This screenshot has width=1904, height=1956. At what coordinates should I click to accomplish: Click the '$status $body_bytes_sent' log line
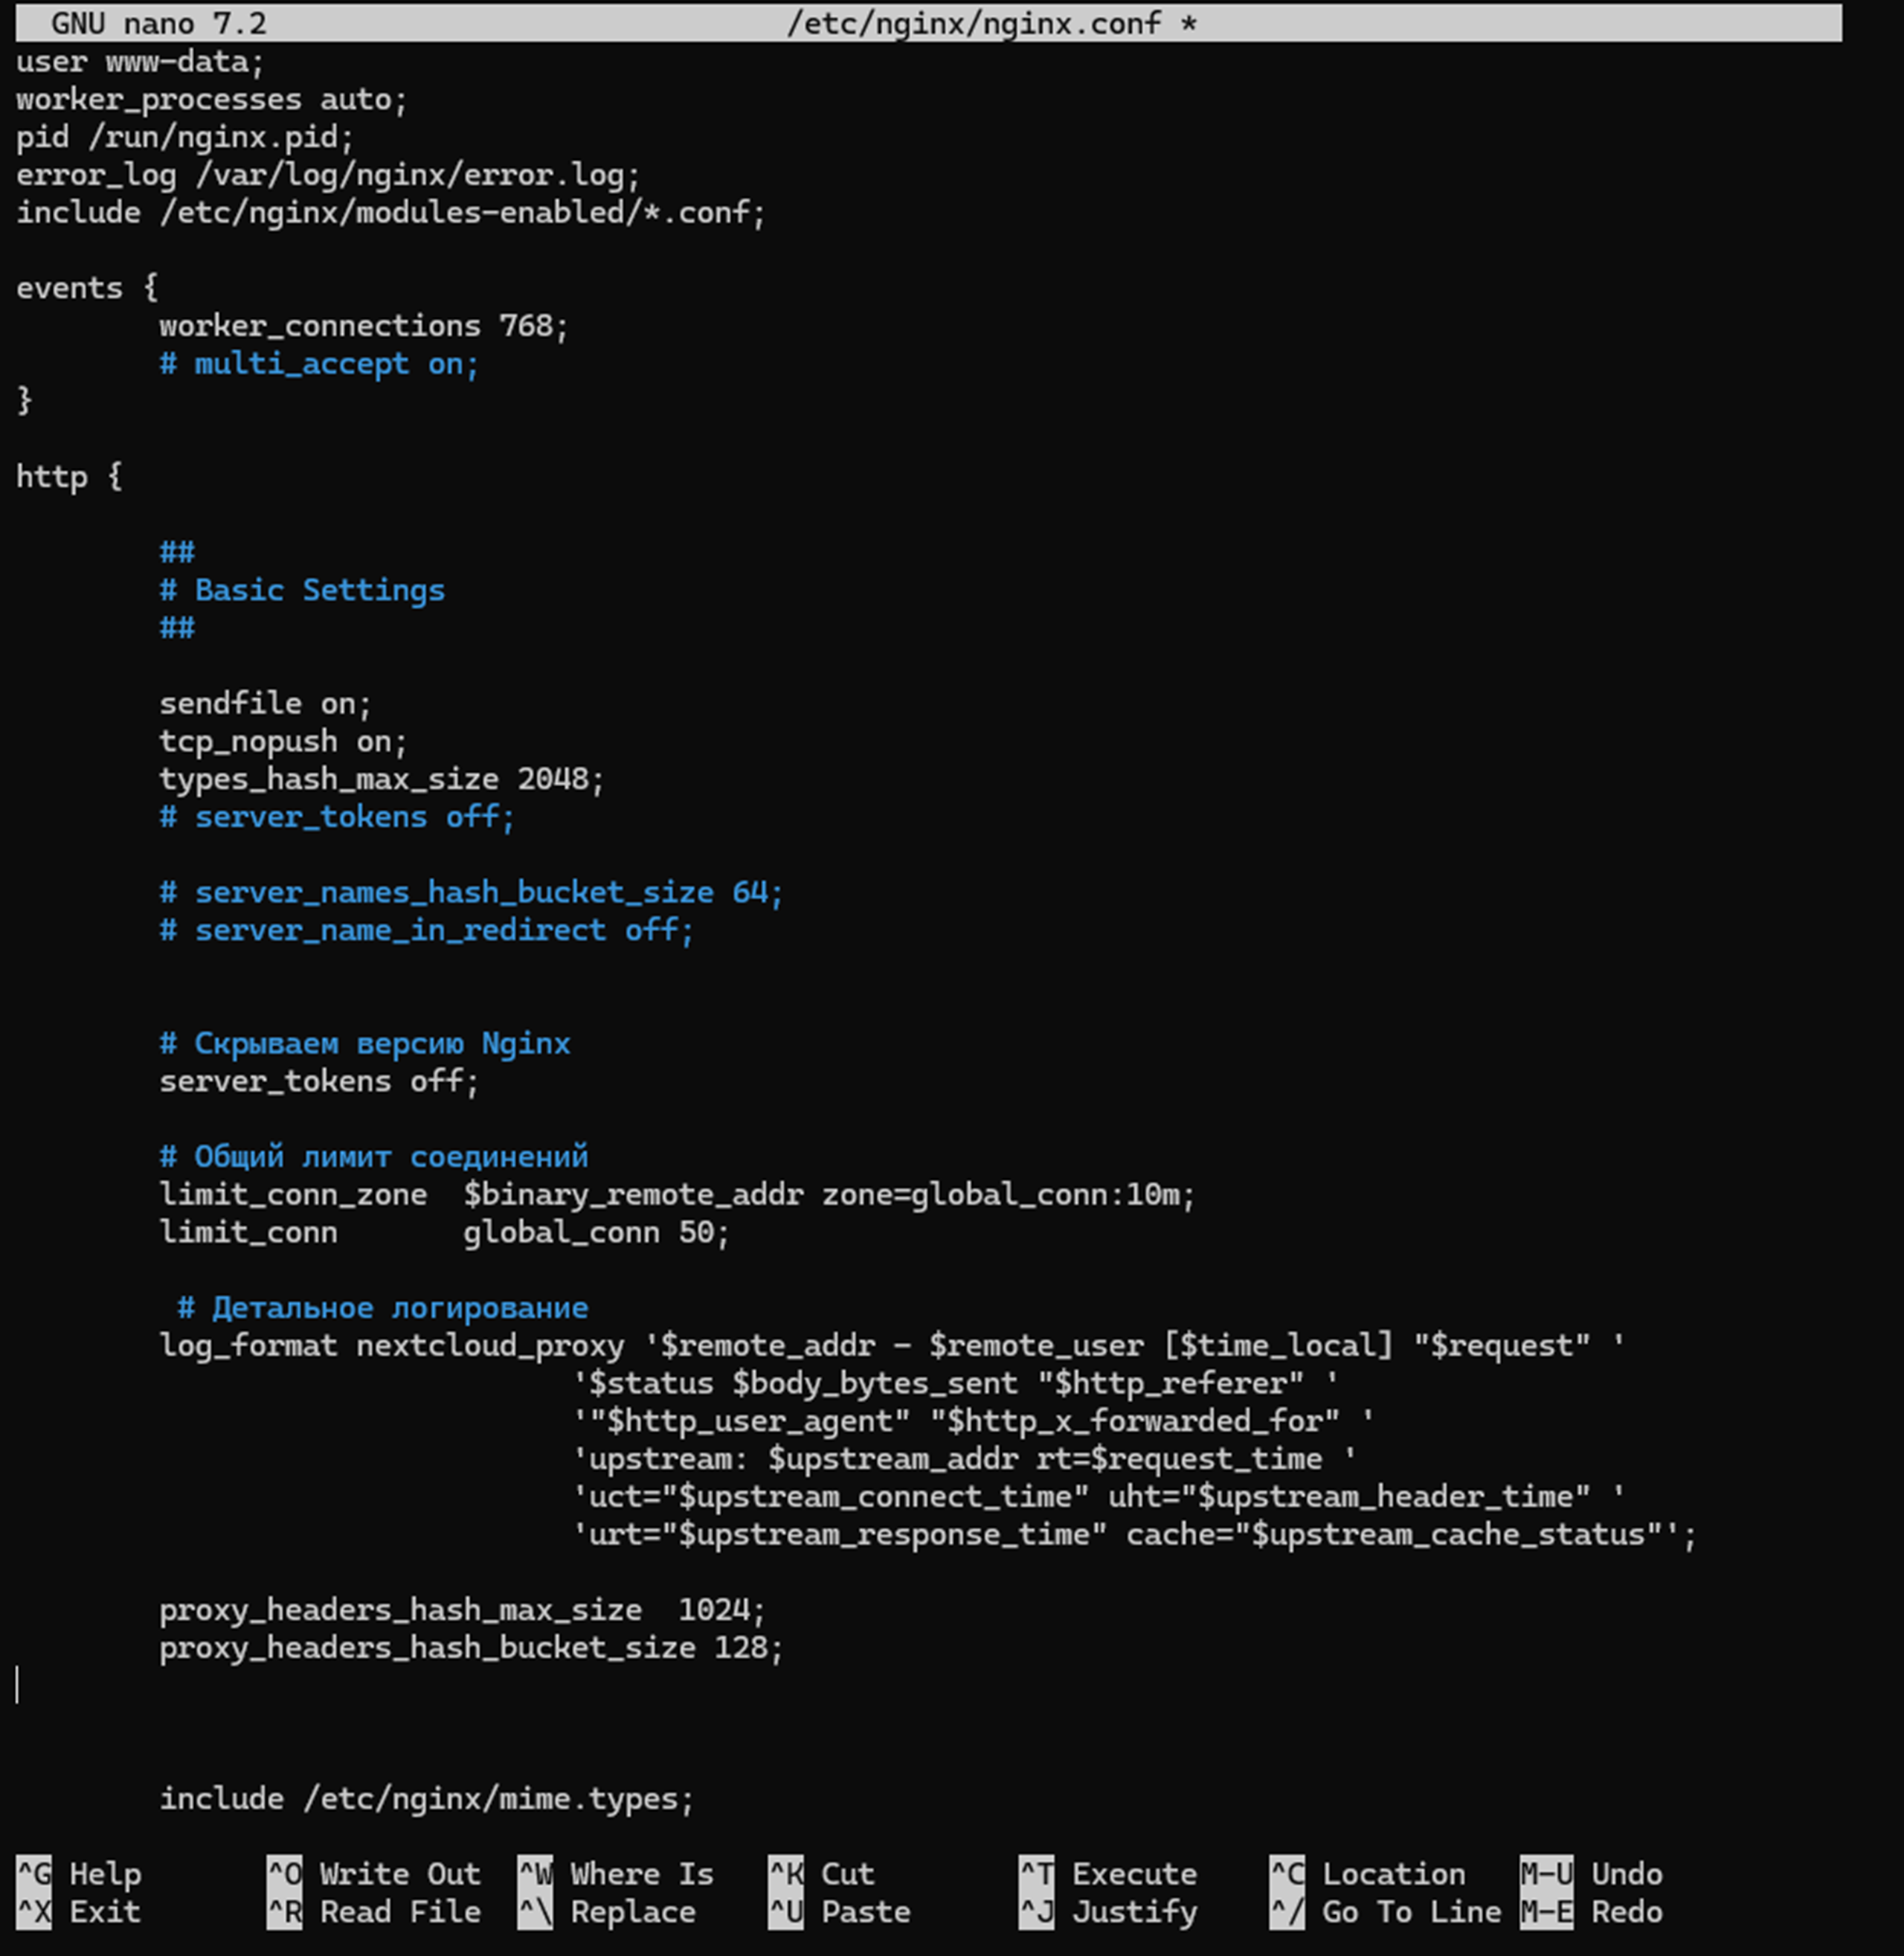pos(955,1384)
